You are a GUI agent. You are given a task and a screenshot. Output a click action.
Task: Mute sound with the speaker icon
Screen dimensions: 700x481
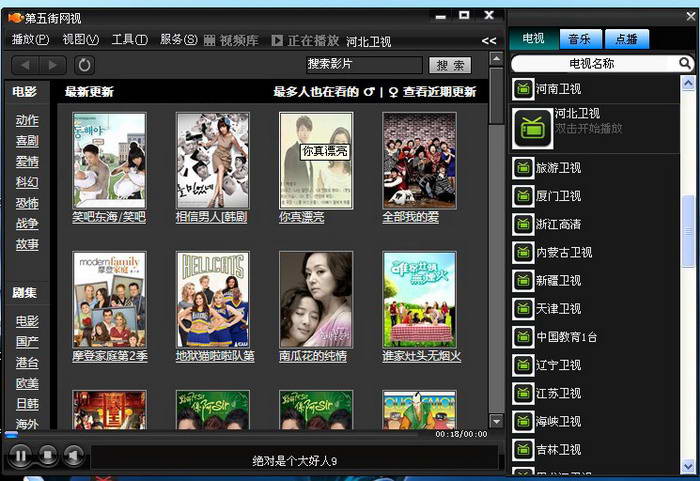[x=73, y=455]
